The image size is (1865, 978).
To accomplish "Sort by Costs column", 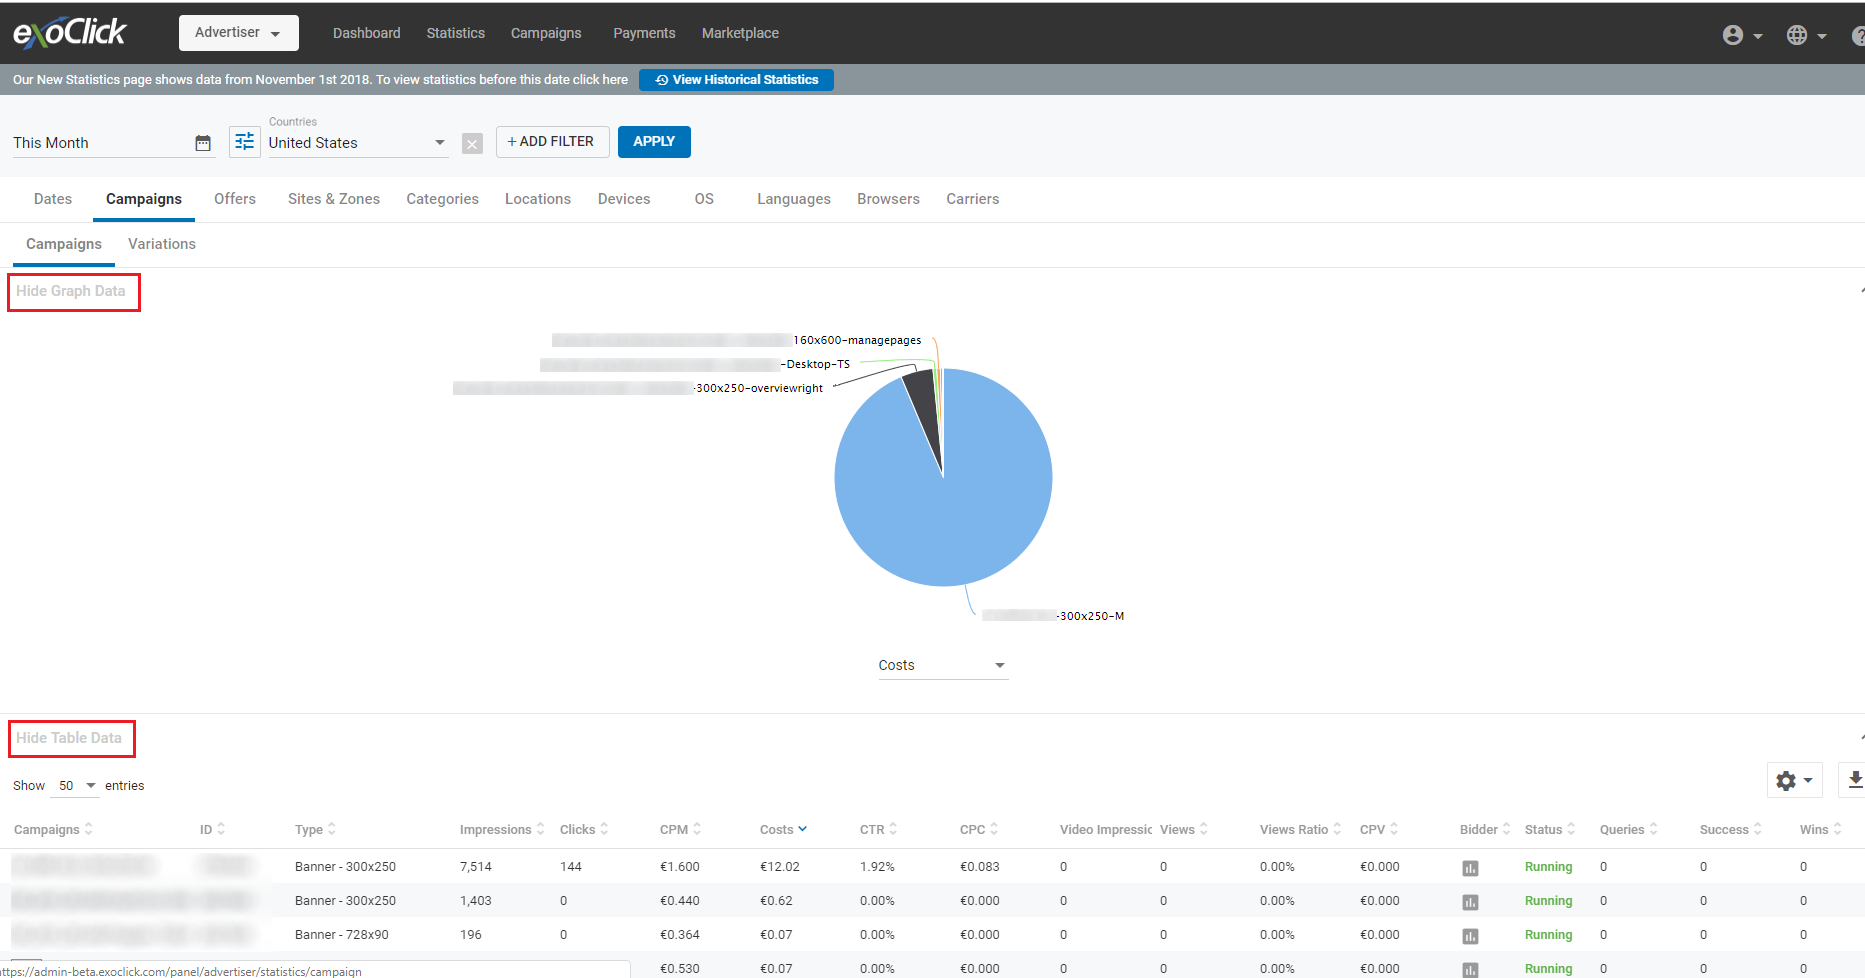I will [783, 829].
